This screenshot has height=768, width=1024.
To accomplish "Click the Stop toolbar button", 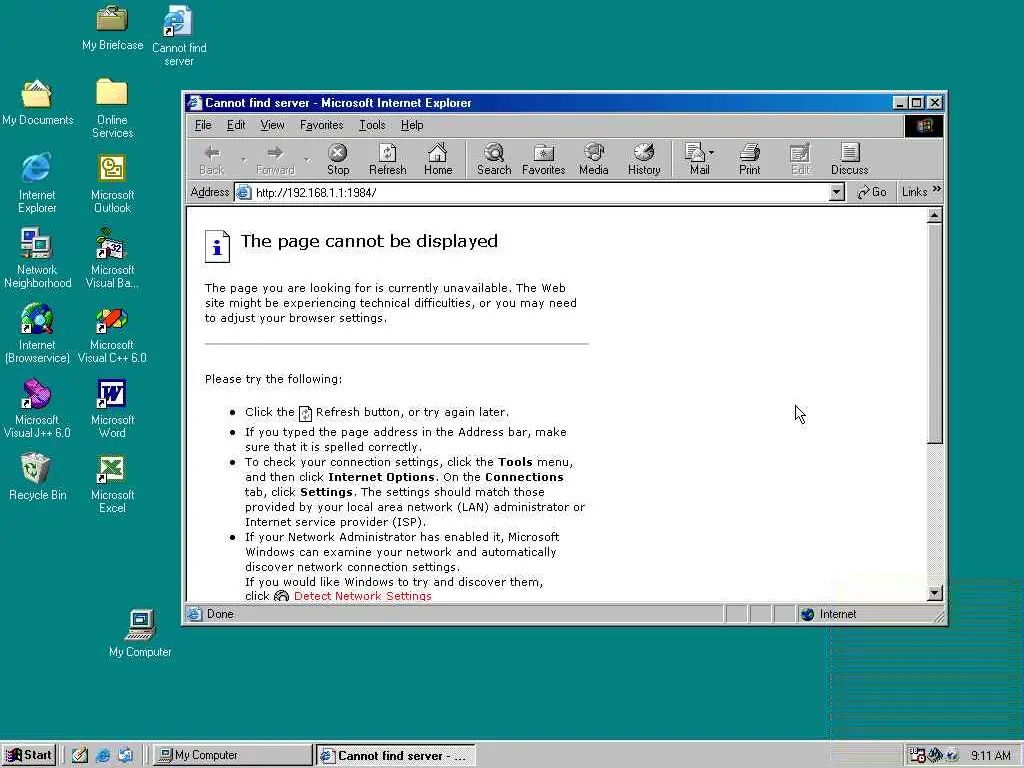I will [x=338, y=159].
